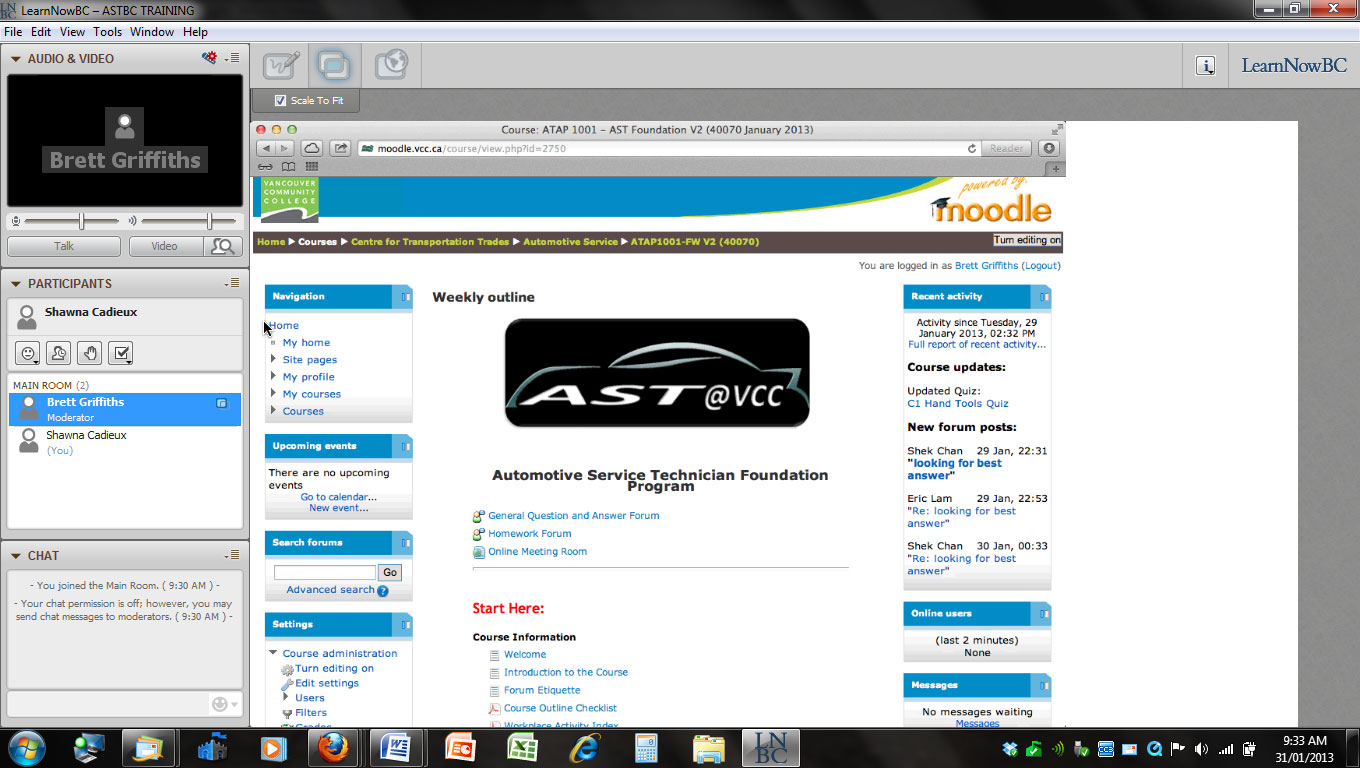The image size is (1360, 768).
Task: Switch to Web Tour mode
Action: [391, 66]
